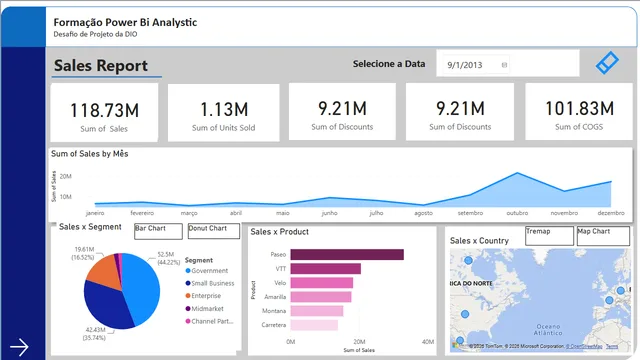Click the outubro peak on the line chart

click(x=517, y=173)
